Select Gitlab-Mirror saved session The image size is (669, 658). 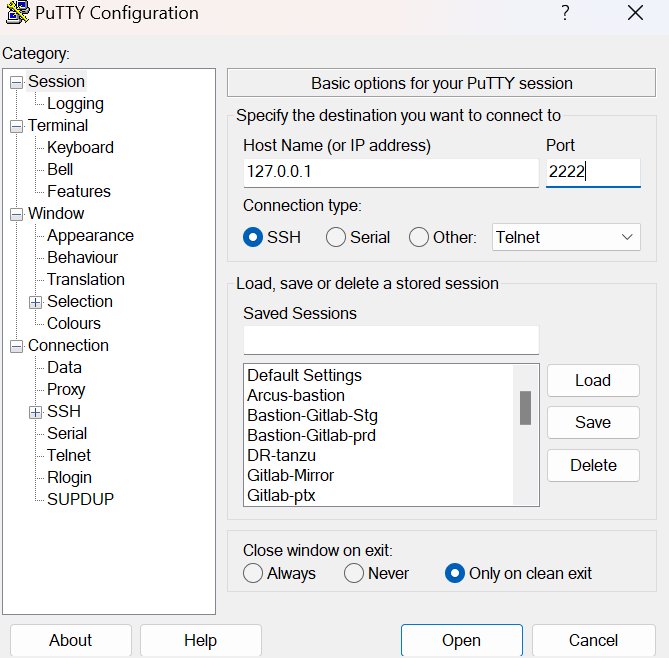[379, 475]
